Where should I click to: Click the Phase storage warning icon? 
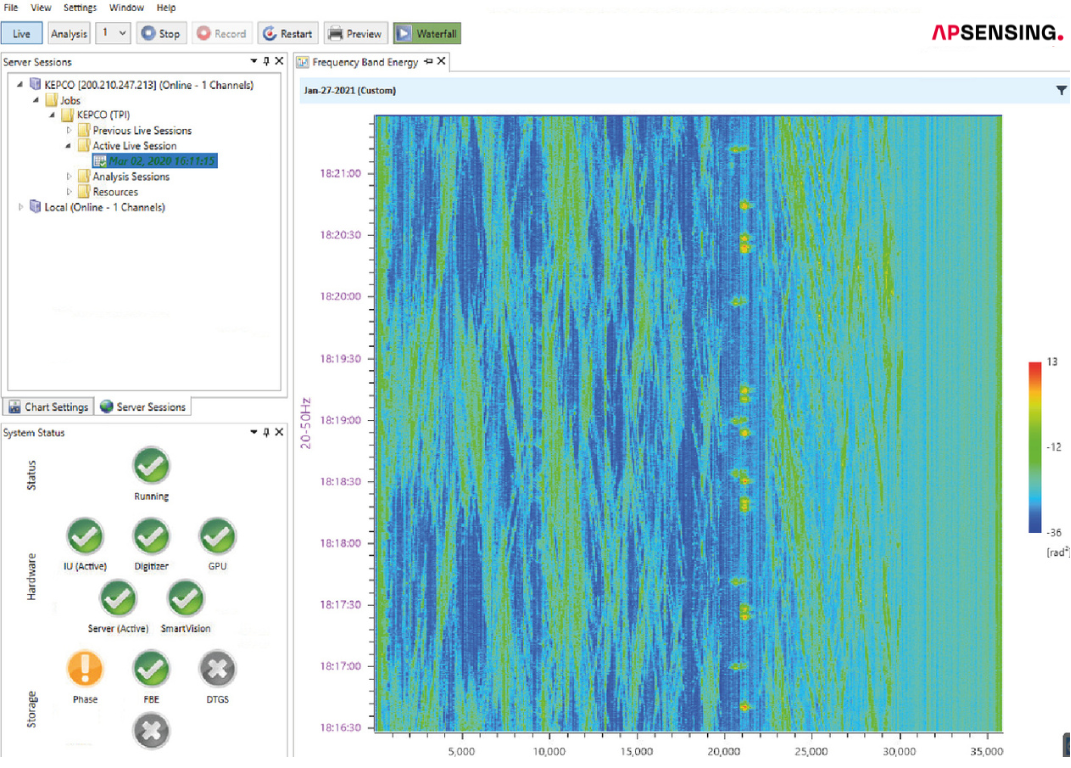pos(85,668)
